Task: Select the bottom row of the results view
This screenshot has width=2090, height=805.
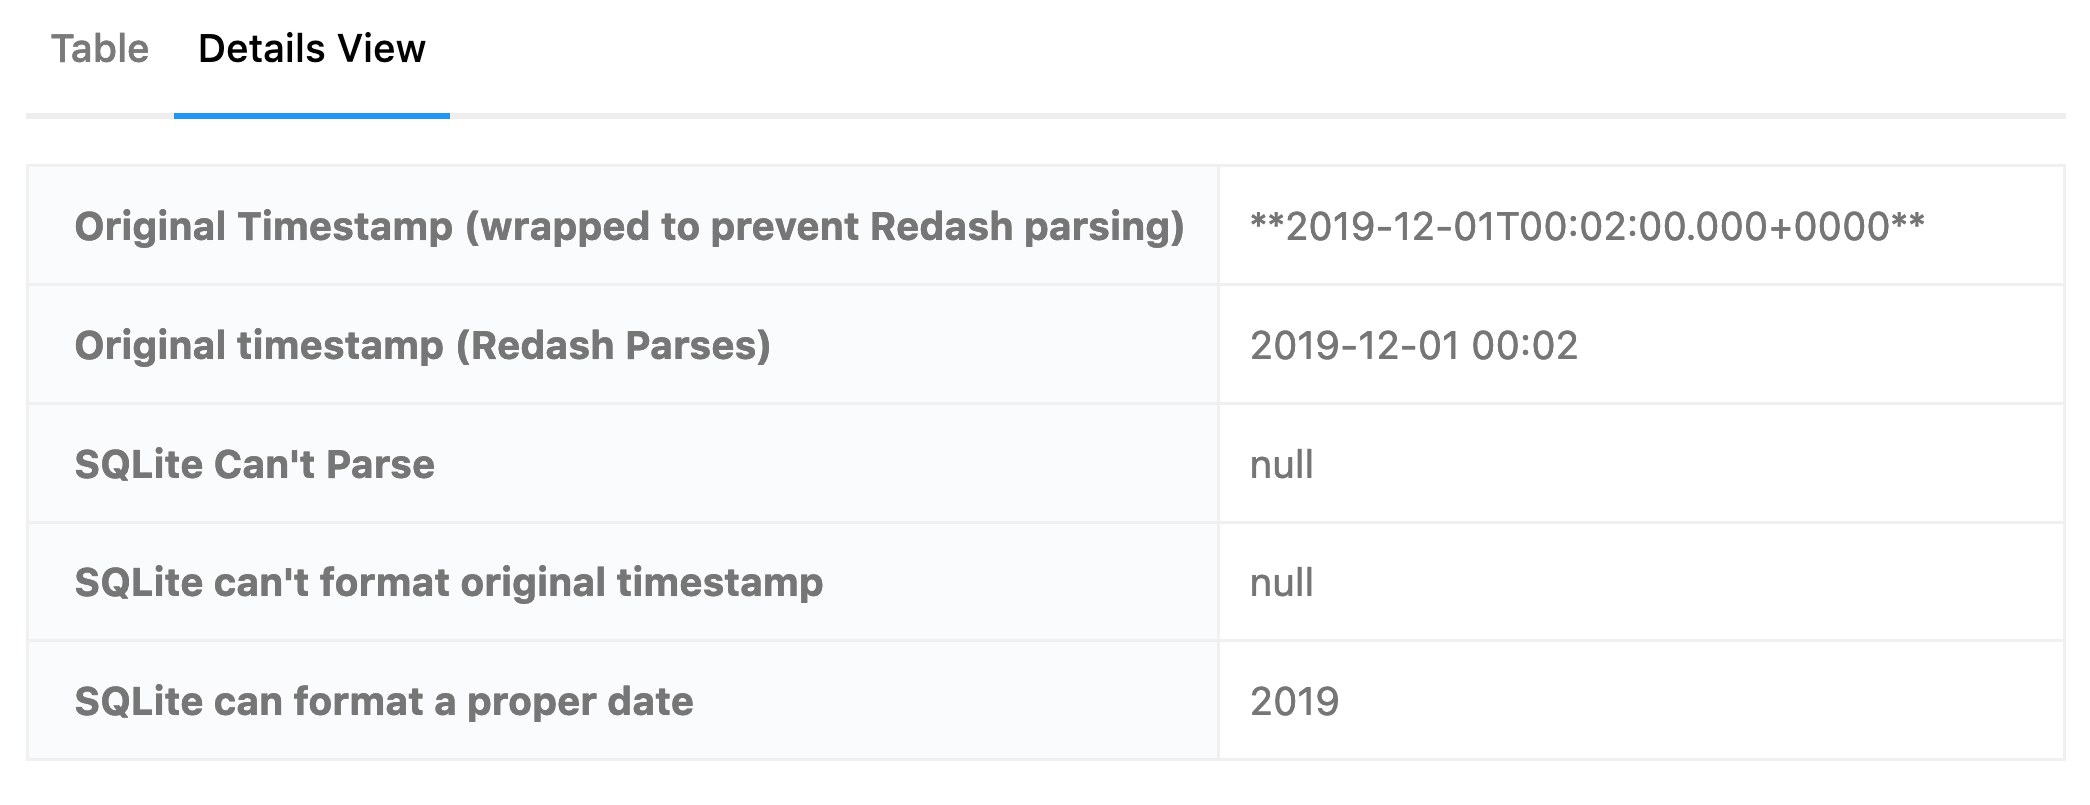Action: (x=1045, y=700)
